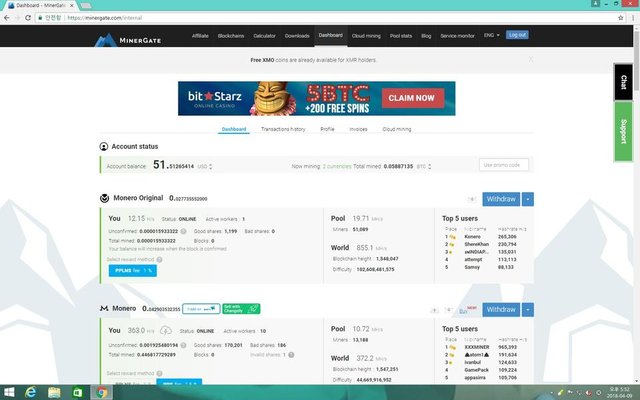The image size is (640, 400).
Task: Click Trade on button beside Monero
Action: click(201, 309)
